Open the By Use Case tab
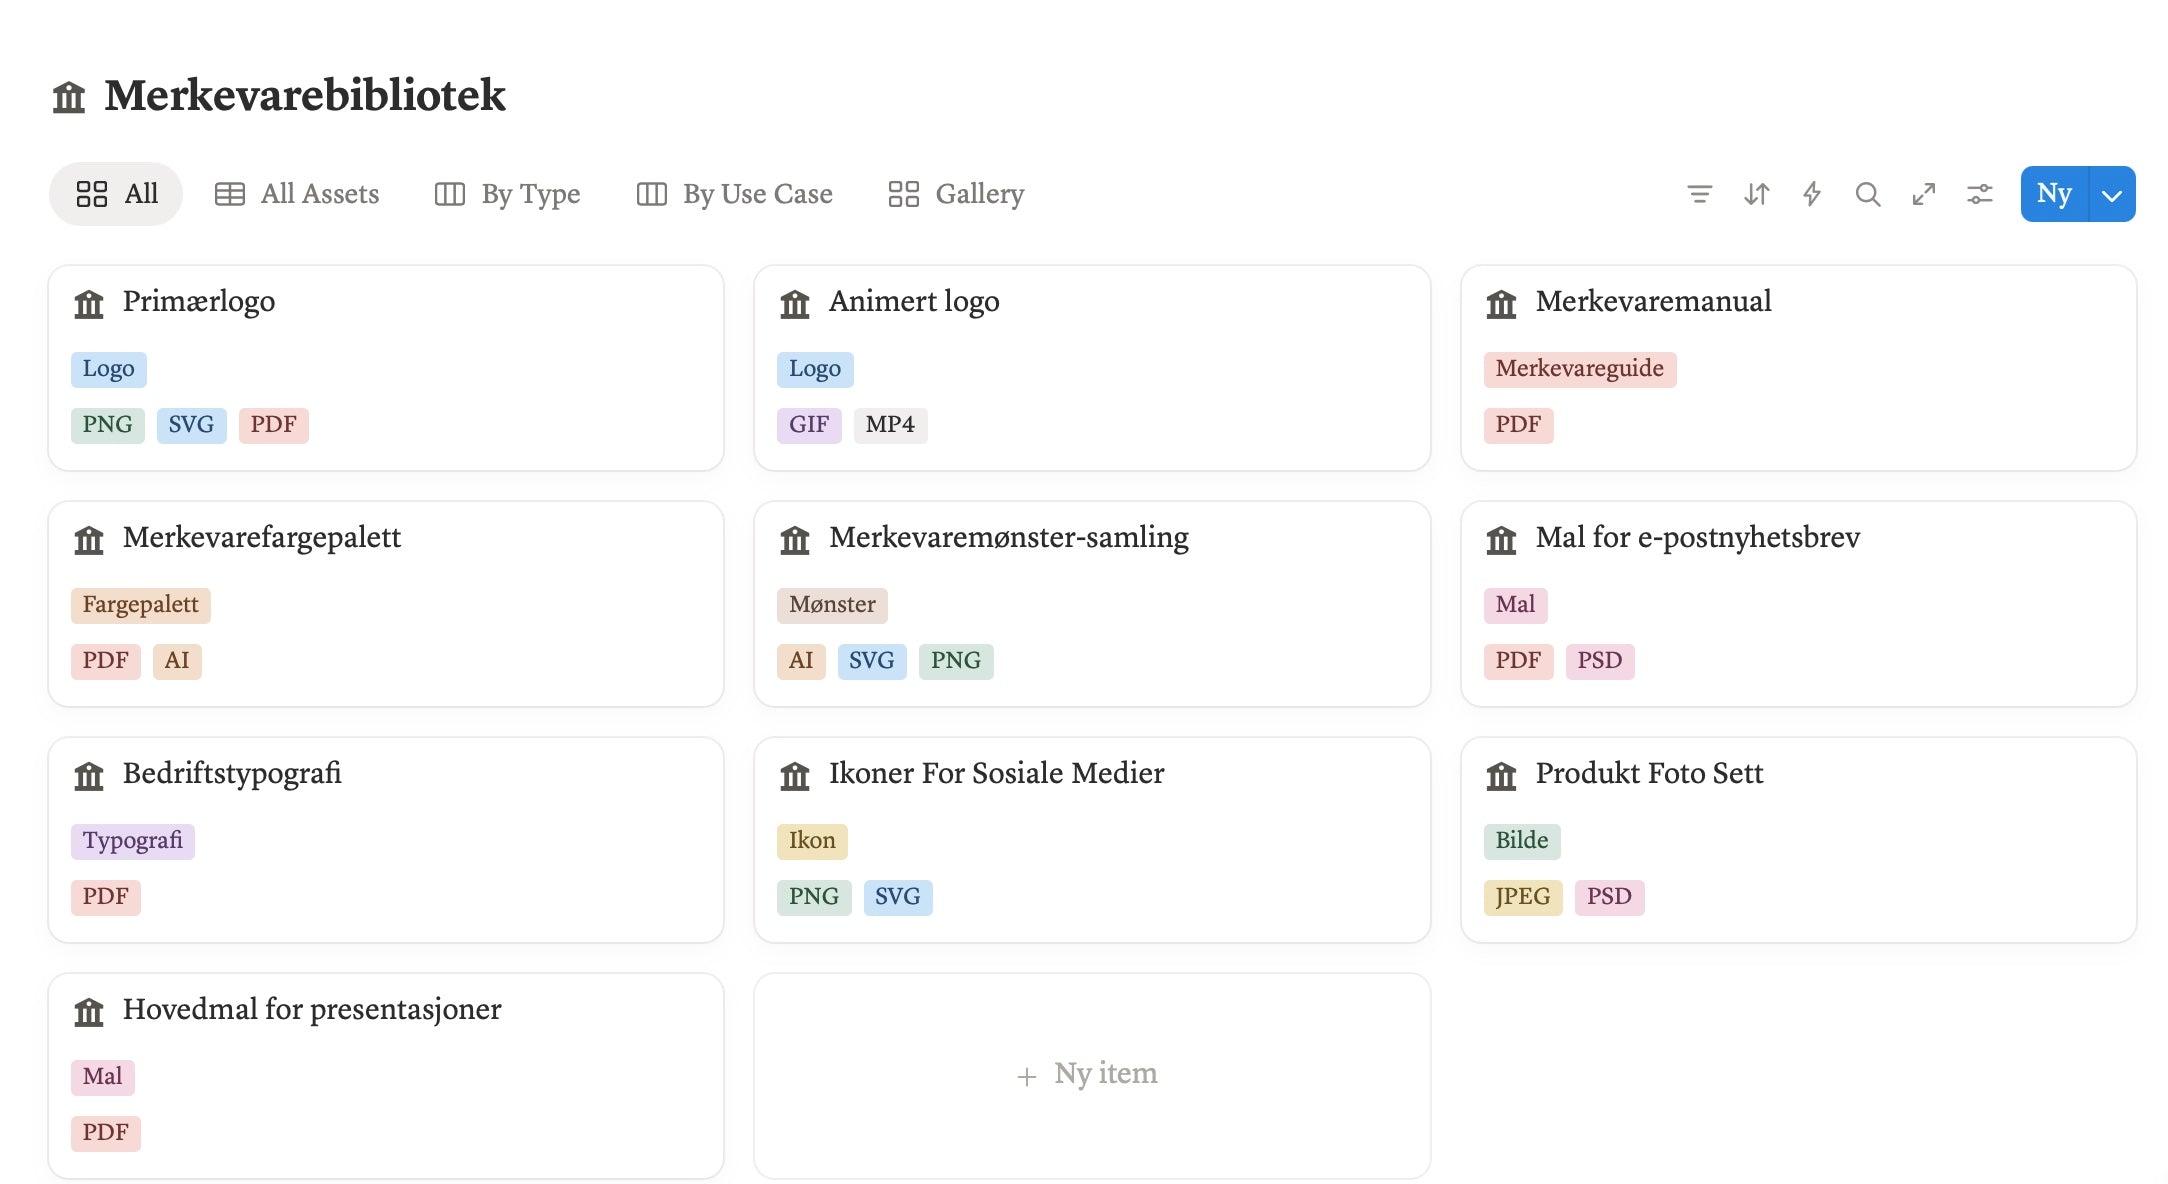 (x=734, y=194)
